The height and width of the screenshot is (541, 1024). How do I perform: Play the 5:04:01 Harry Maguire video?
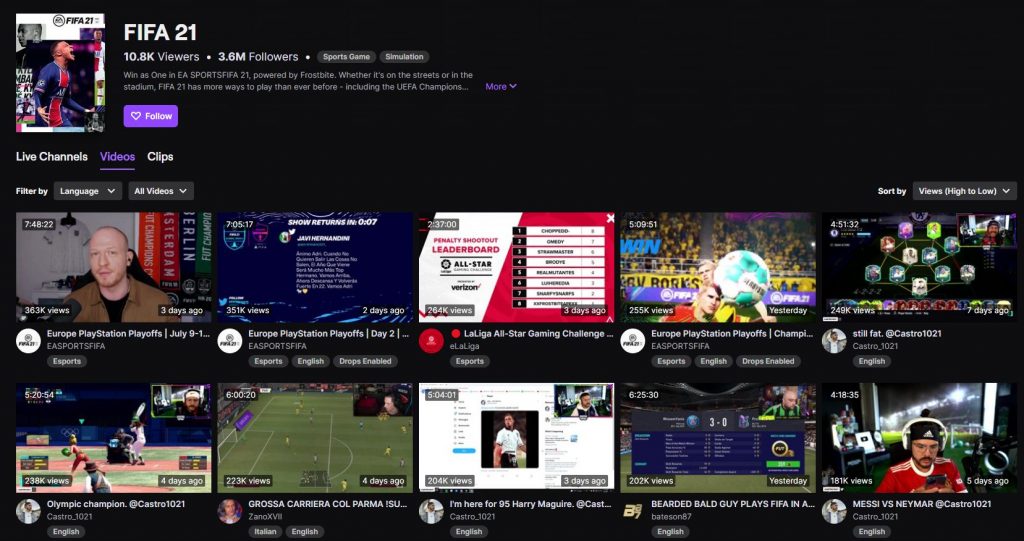click(517, 438)
